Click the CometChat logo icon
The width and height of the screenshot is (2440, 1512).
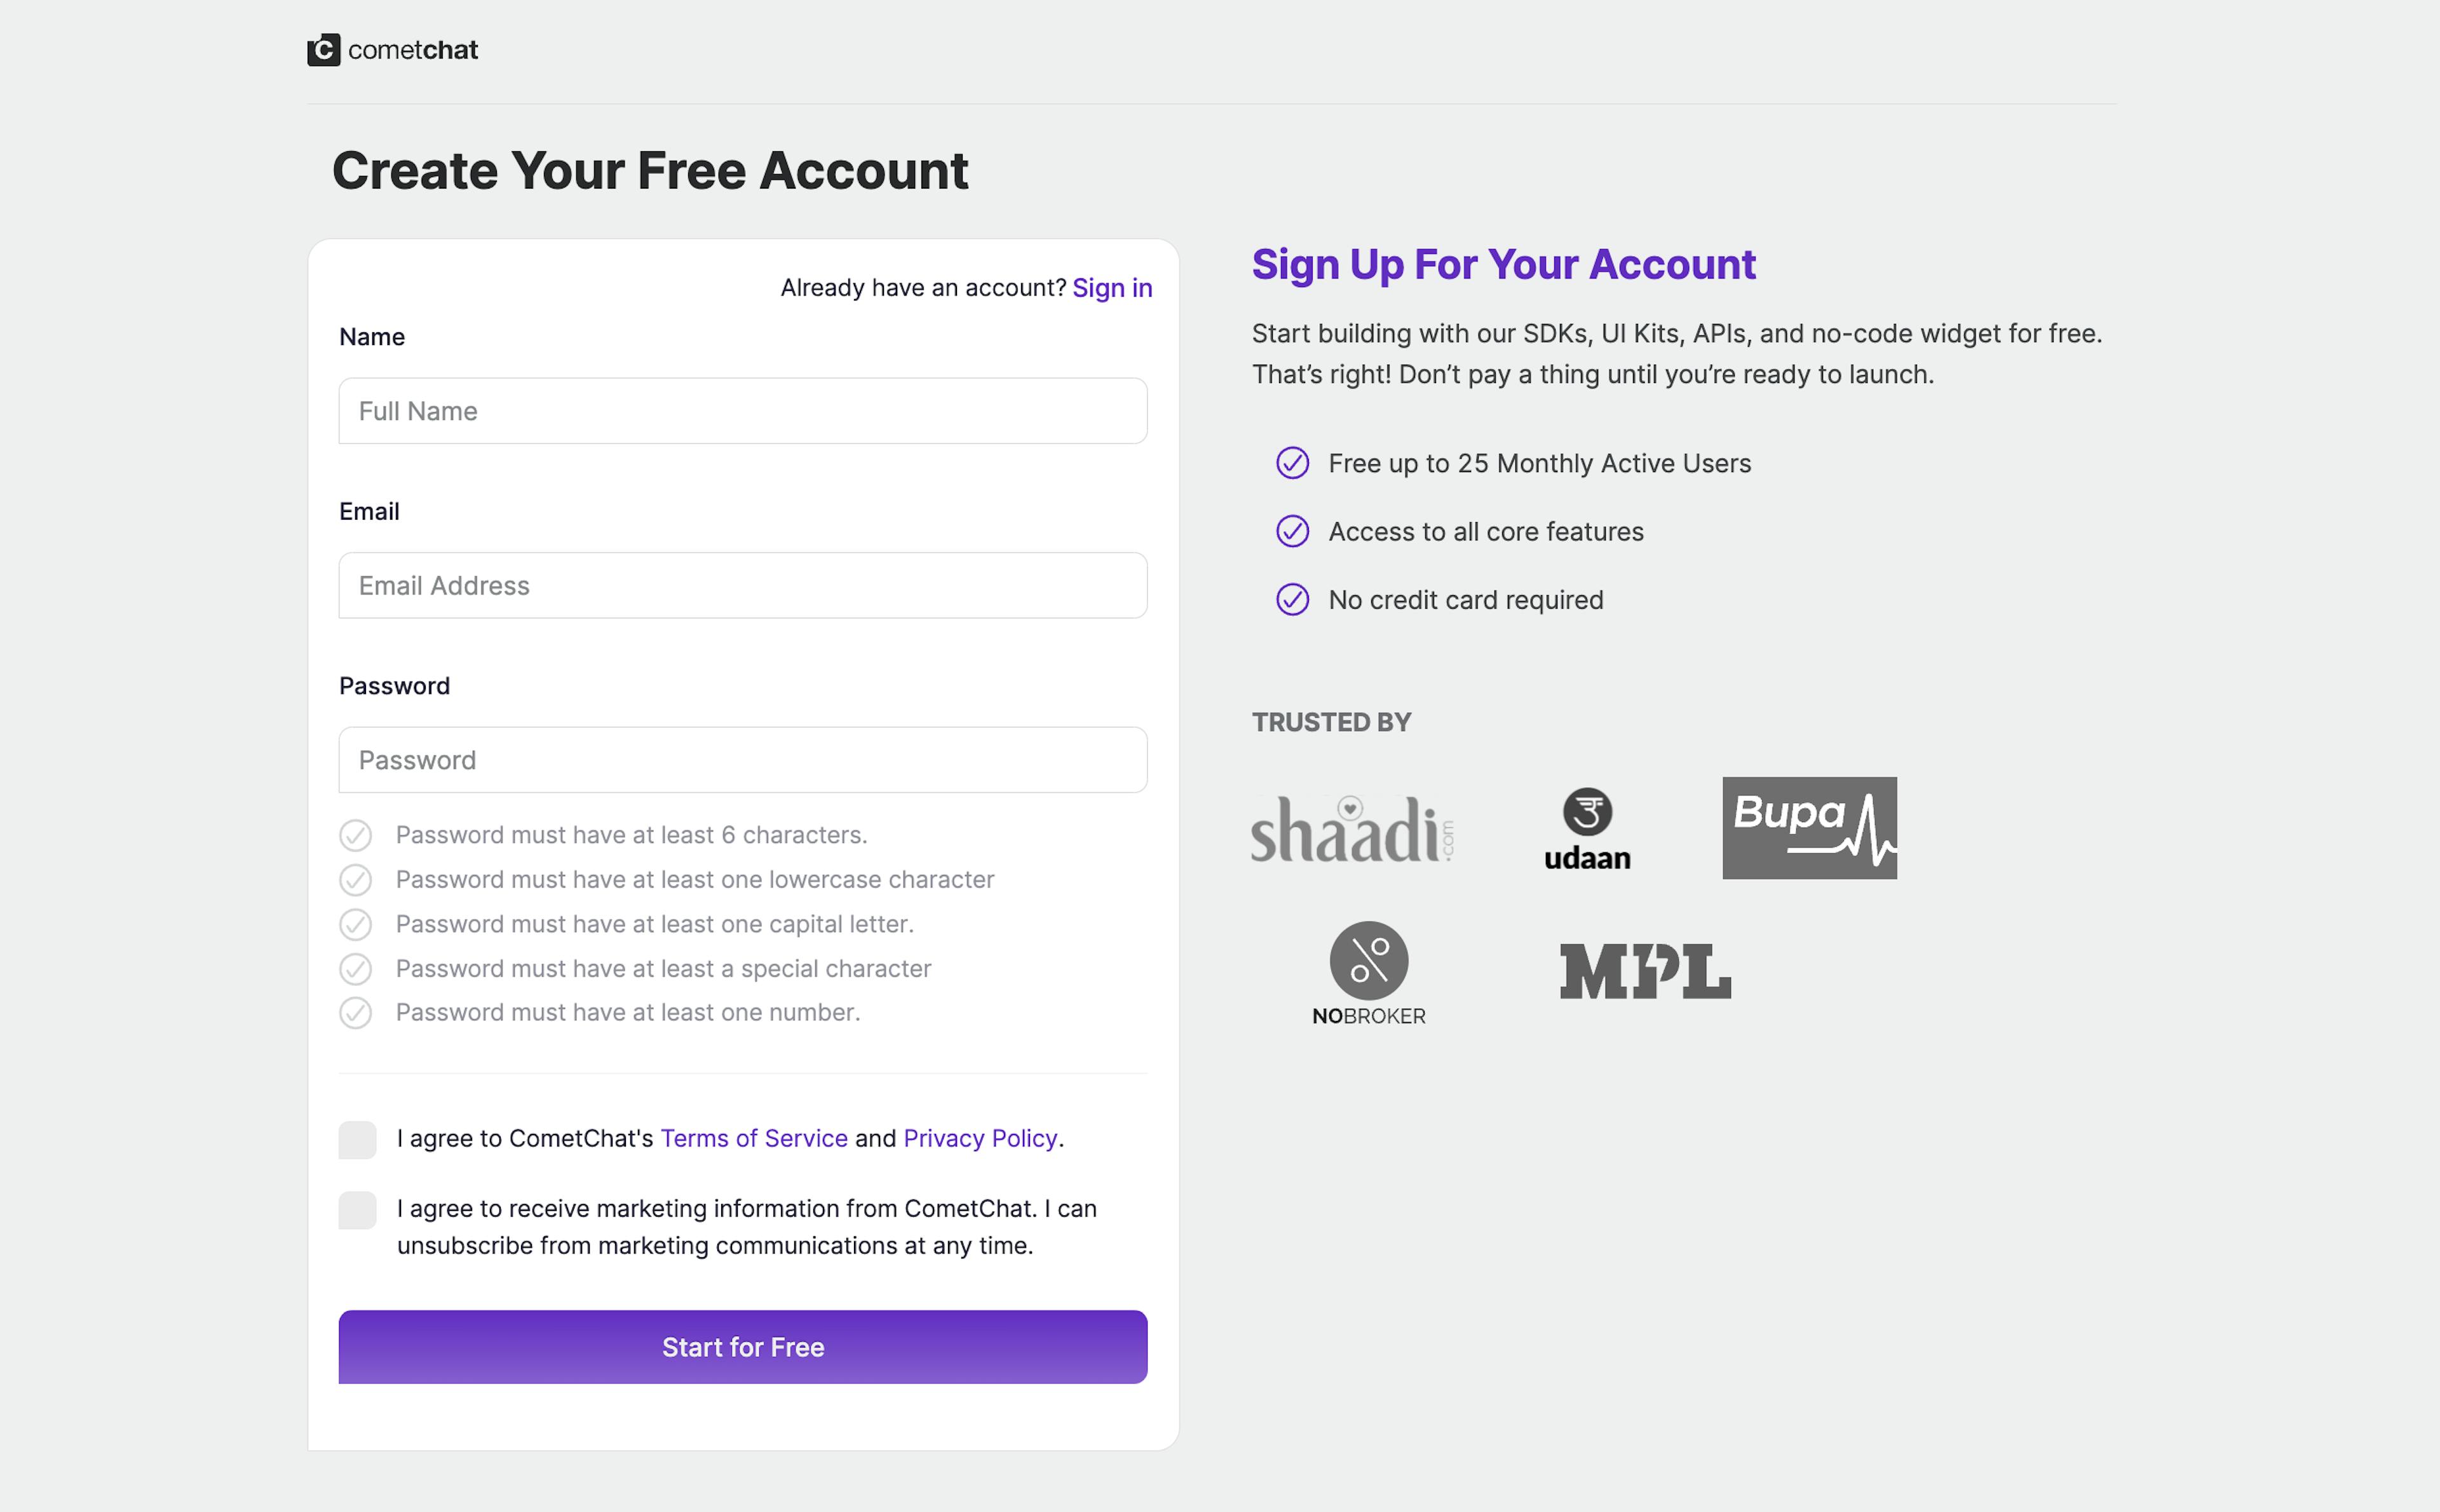click(323, 50)
